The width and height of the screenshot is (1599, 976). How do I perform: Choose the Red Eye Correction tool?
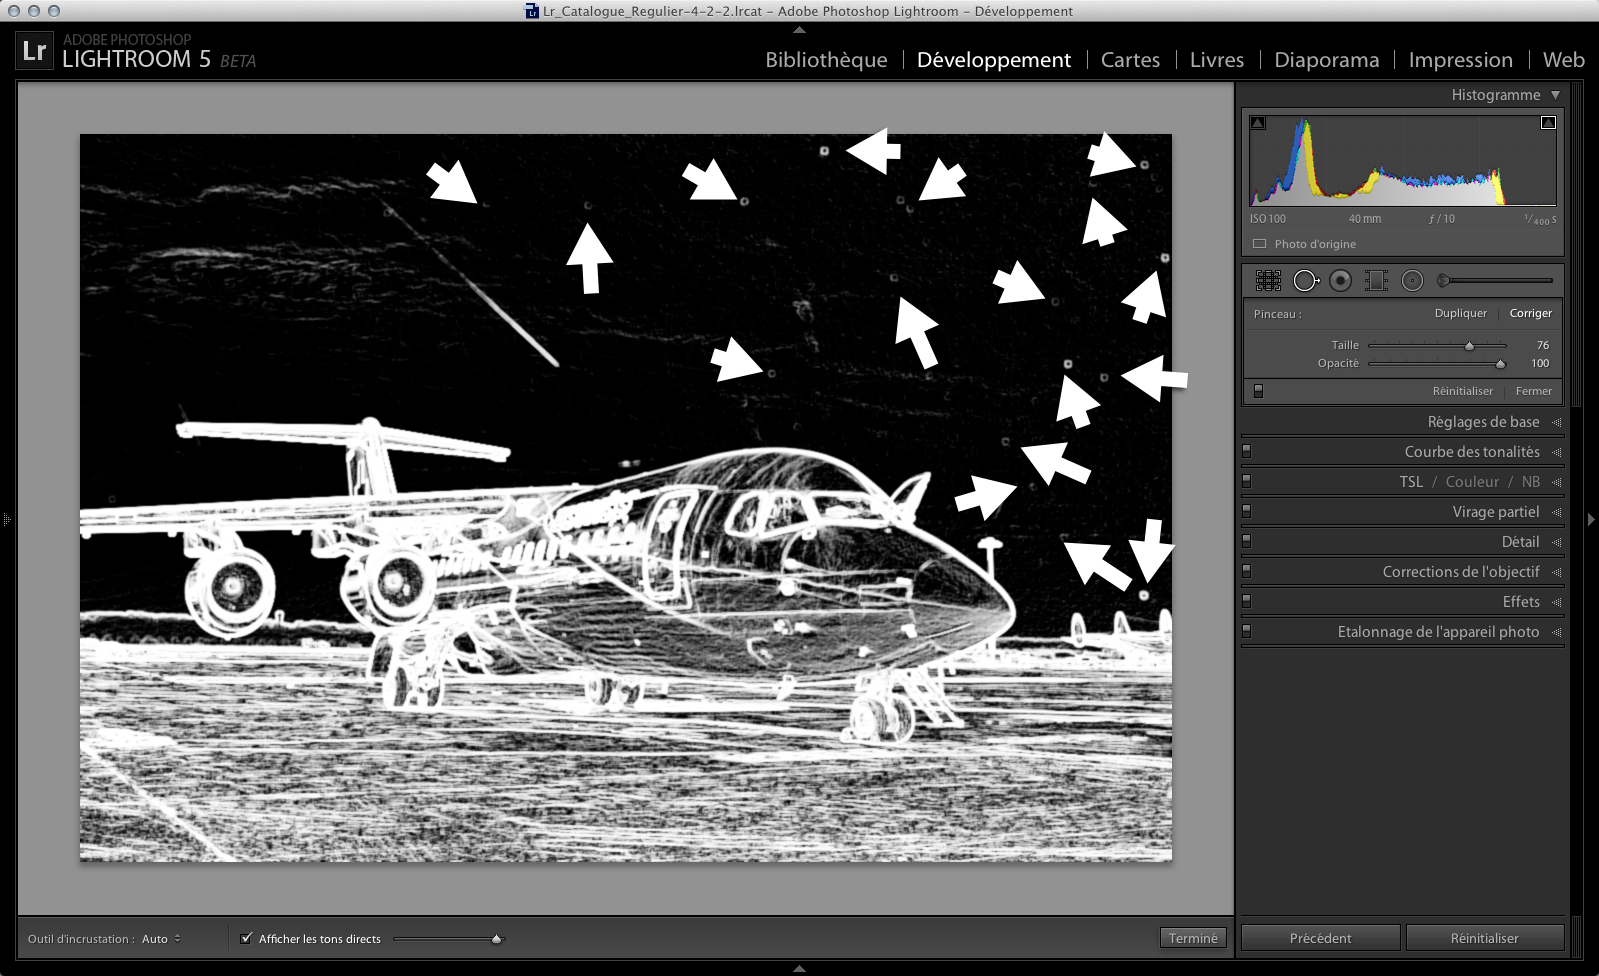[x=1341, y=281]
